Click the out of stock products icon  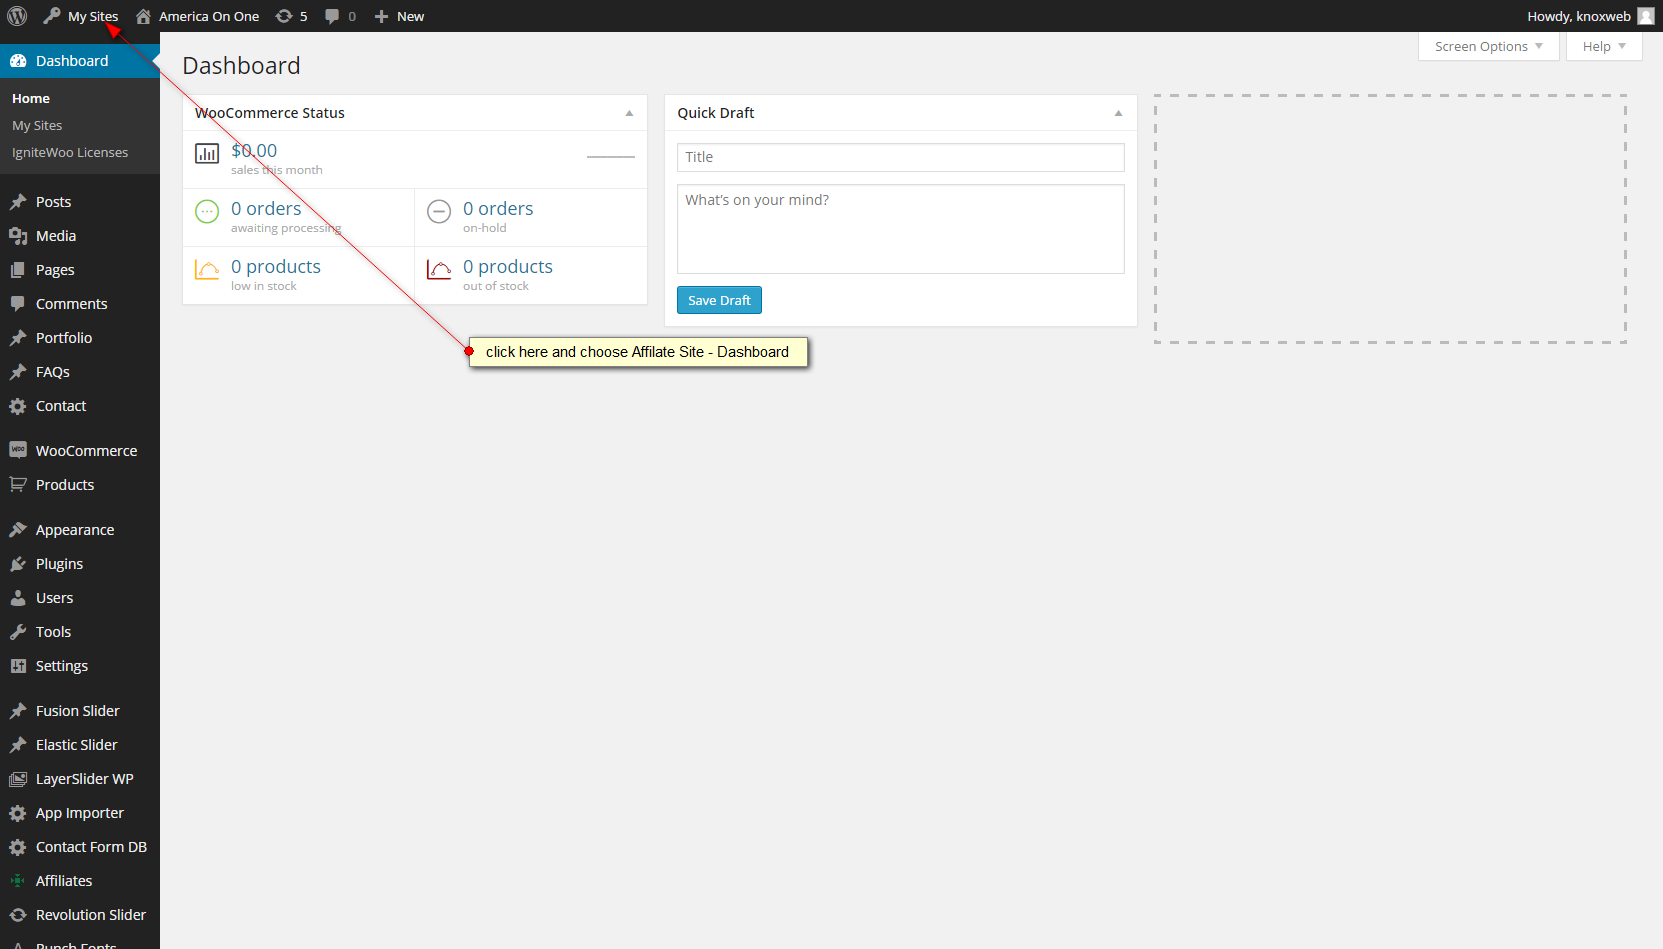click(439, 269)
